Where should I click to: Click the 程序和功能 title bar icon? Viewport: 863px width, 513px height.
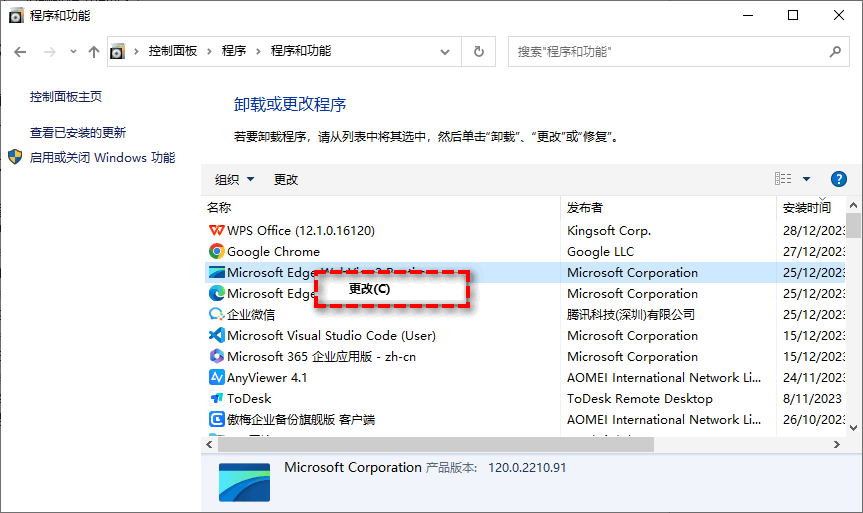[x=16, y=15]
